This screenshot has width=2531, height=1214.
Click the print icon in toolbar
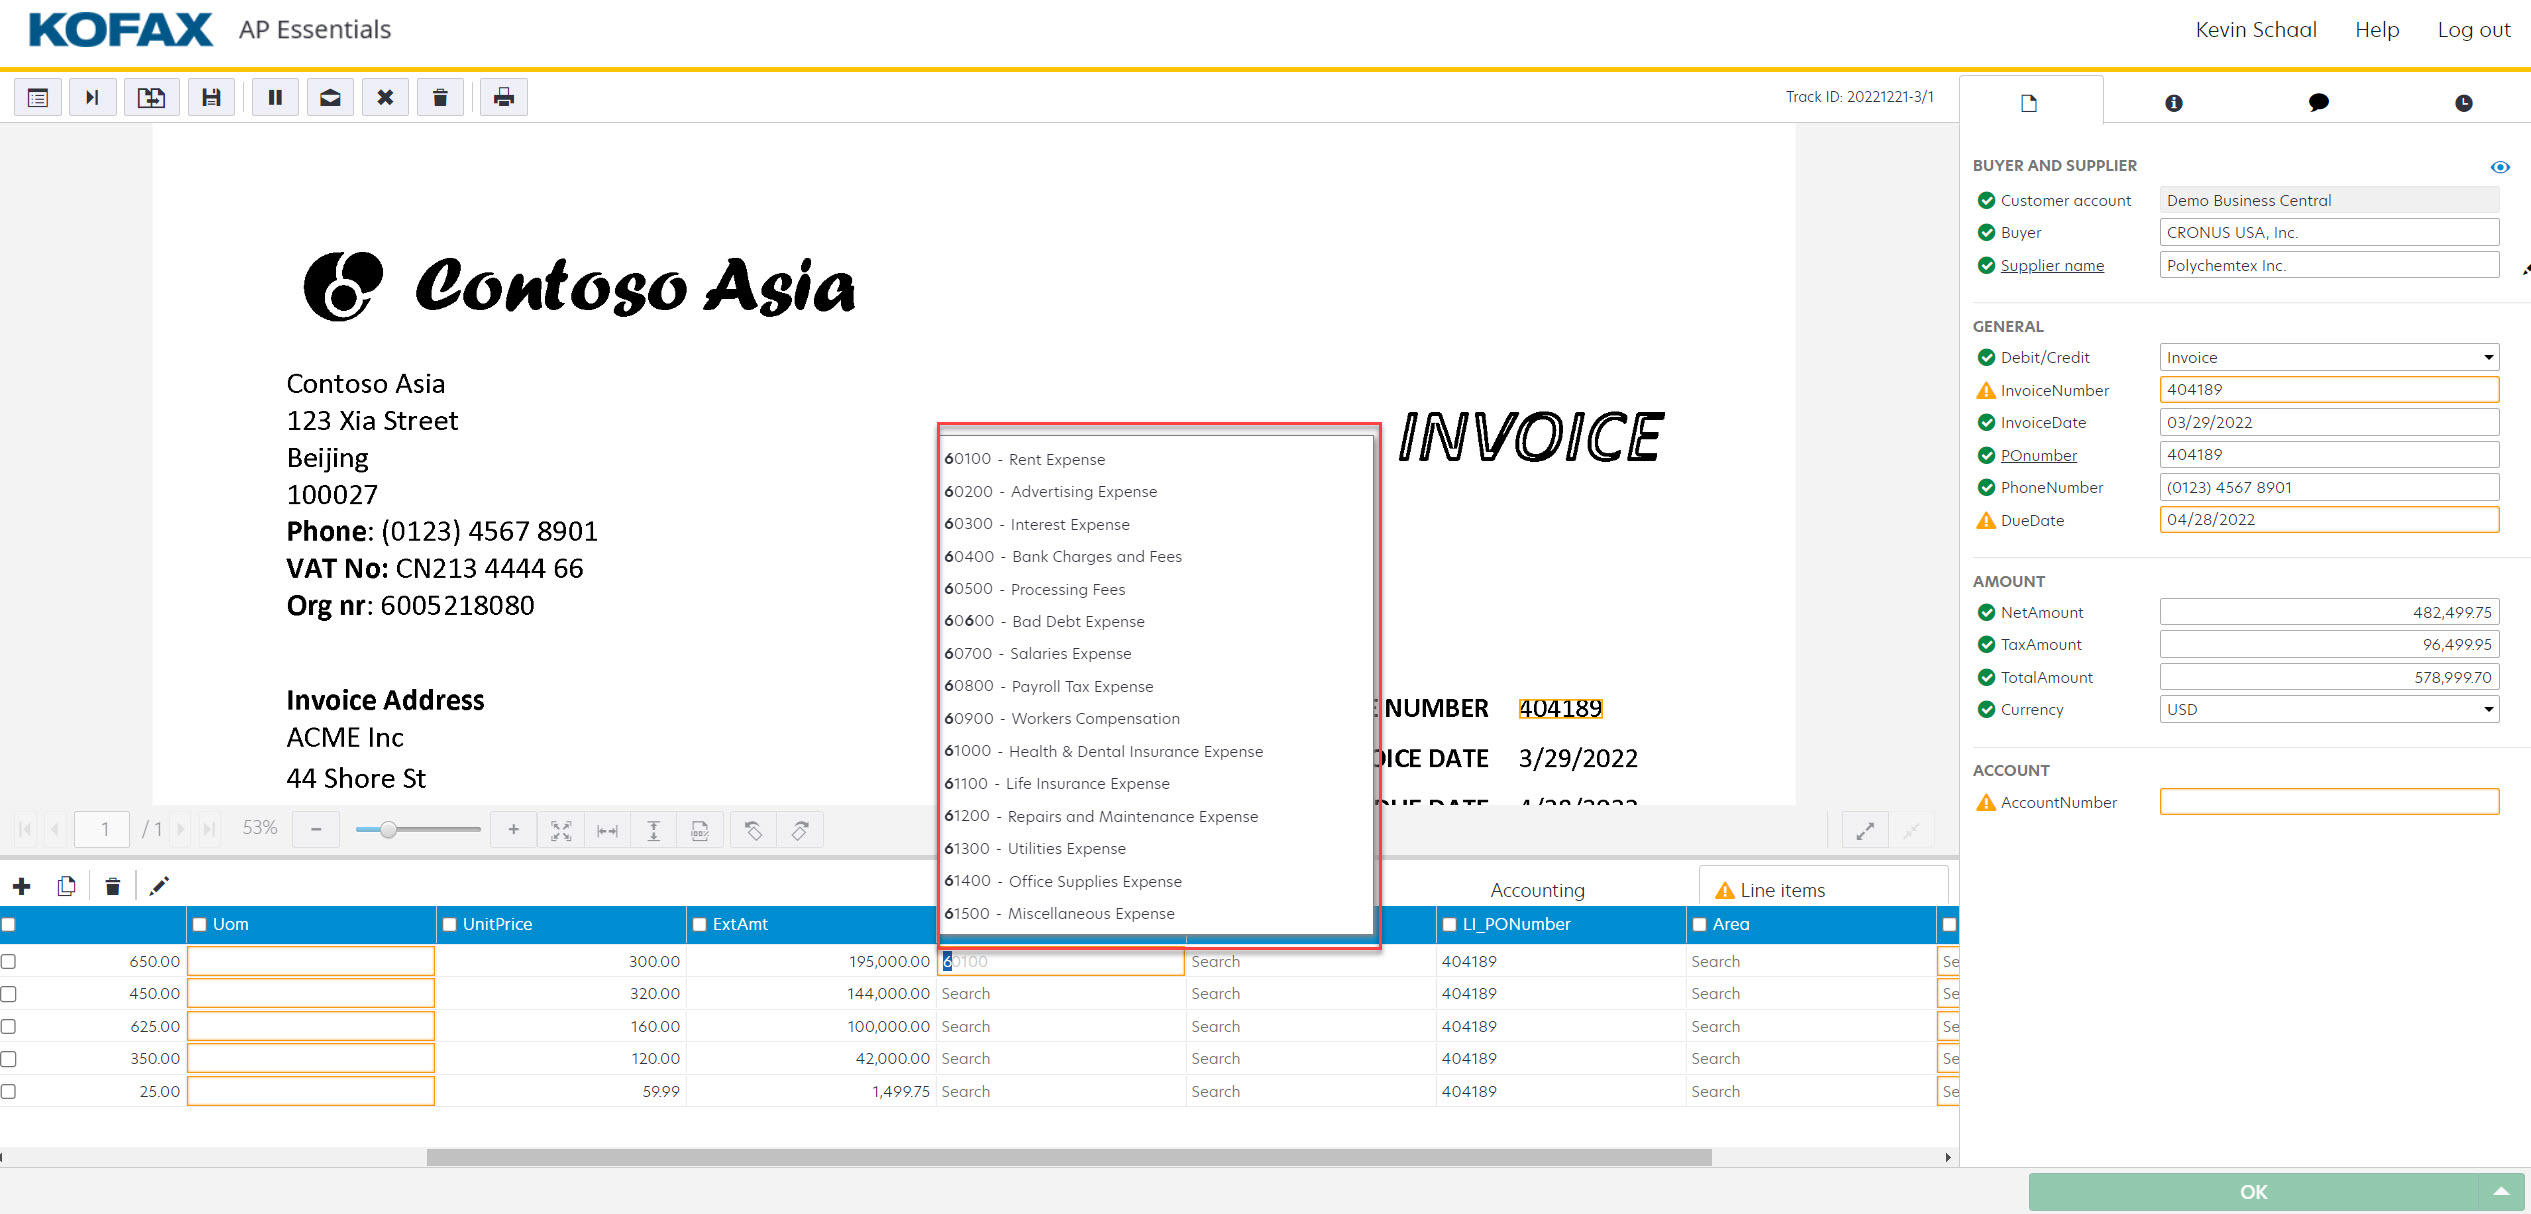tap(504, 97)
